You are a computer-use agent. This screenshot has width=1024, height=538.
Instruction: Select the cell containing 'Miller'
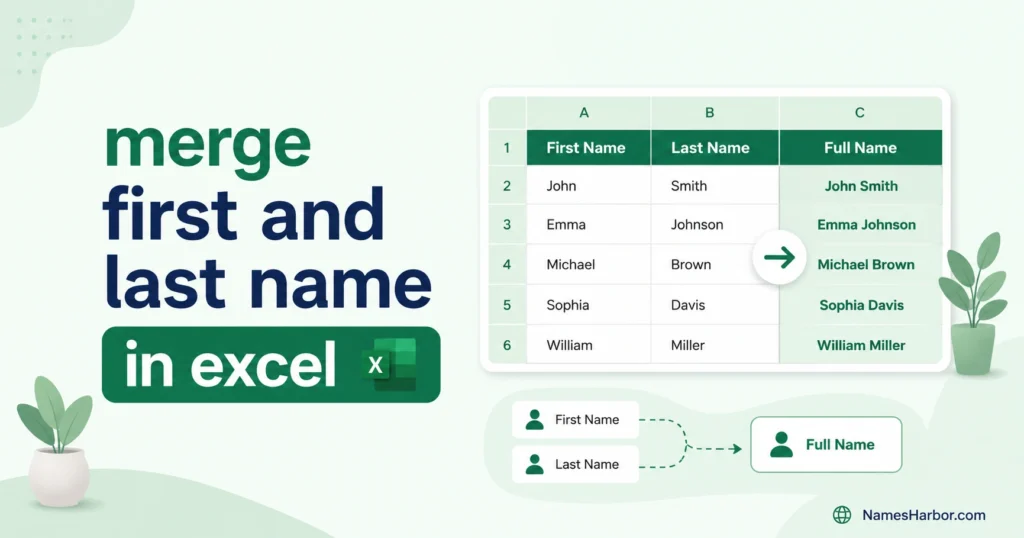click(714, 345)
